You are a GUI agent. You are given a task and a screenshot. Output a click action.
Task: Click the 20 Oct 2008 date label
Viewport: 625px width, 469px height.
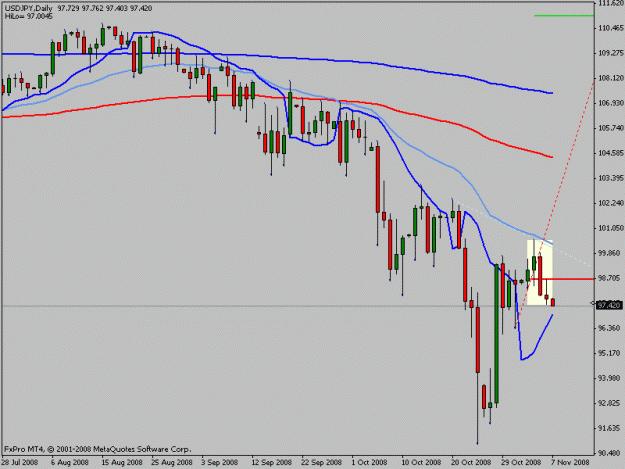click(x=471, y=462)
